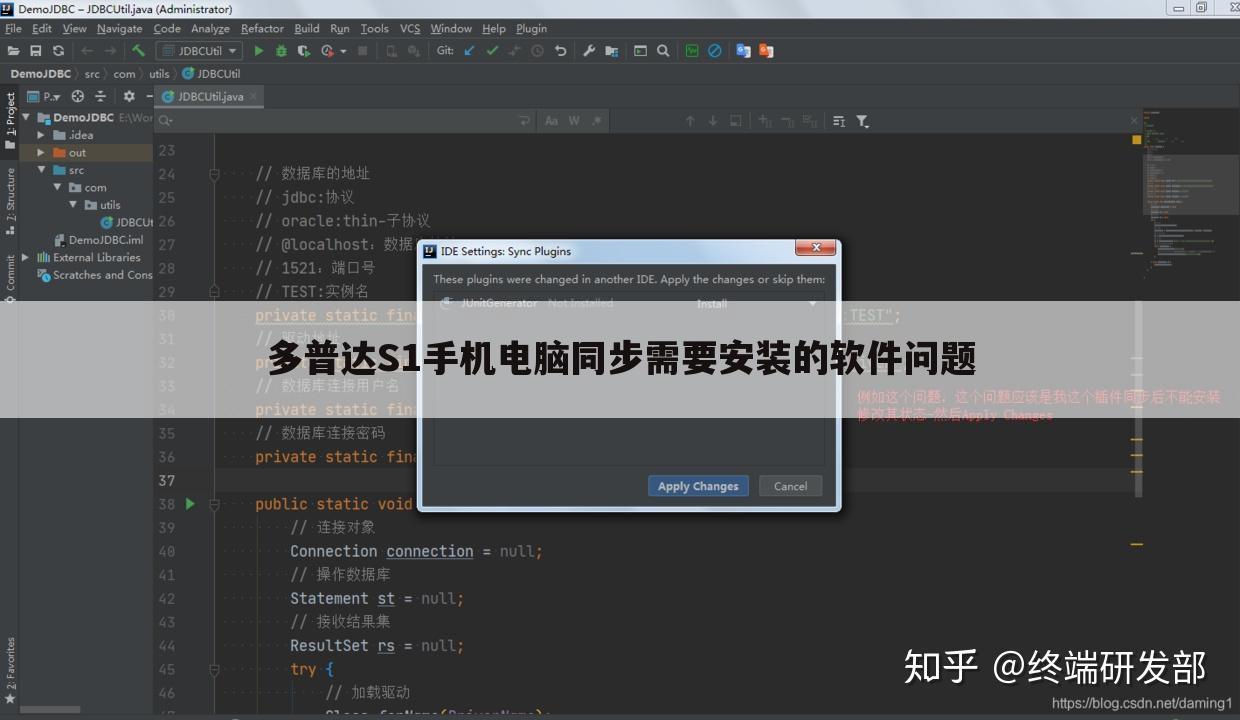Image resolution: width=1240 pixels, height=720 pixels.
Task: Click Cancel in Sync Plugins dialog
Action: [x=790, y=486]
